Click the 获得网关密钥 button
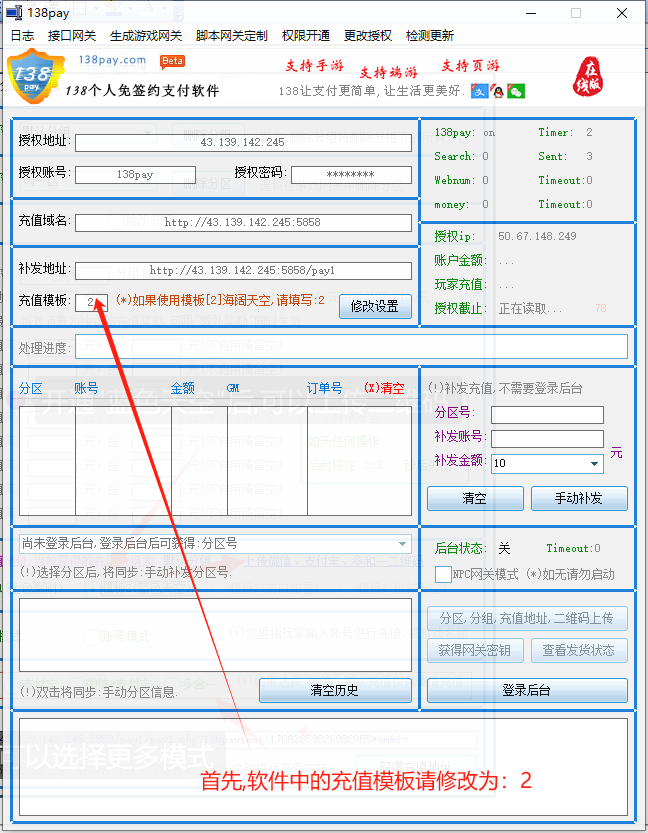The image size is (648, 833). click(475, 650)
